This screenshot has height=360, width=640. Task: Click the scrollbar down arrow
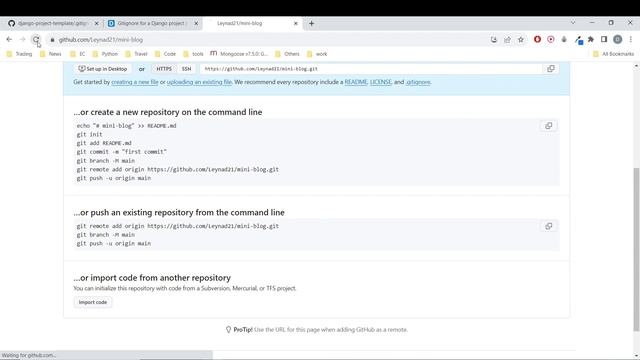coord(636,356)
